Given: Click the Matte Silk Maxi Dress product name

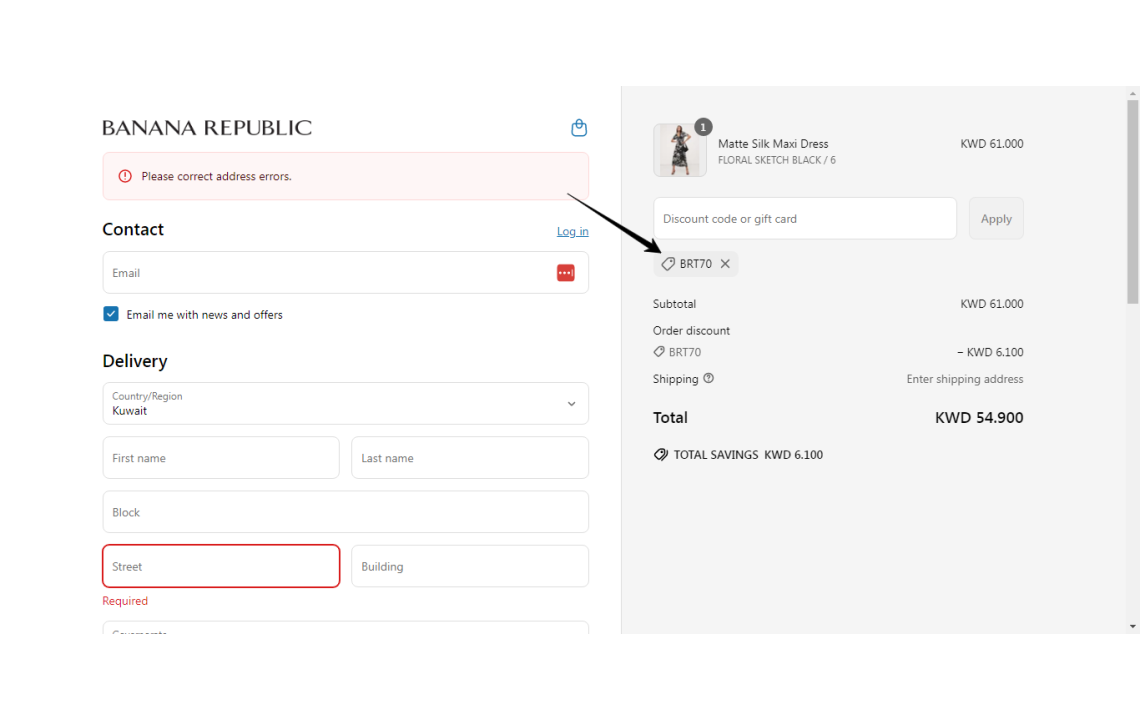Looking at the screenshot, I should 774,144.
